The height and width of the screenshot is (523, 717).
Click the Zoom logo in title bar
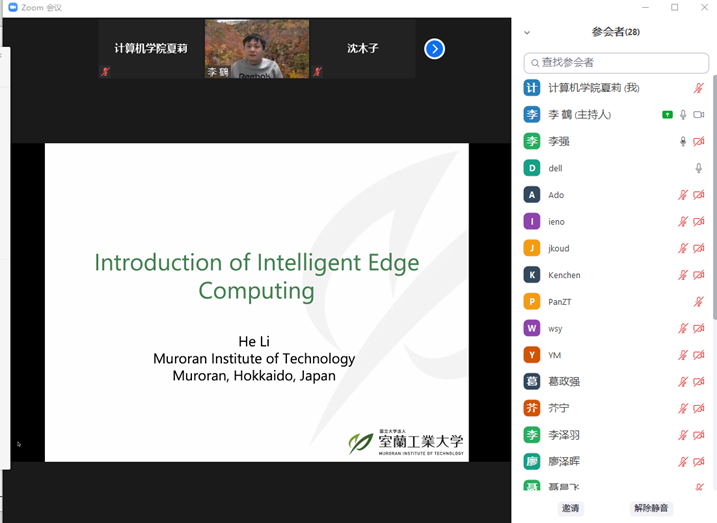click(x=13, y=8)
